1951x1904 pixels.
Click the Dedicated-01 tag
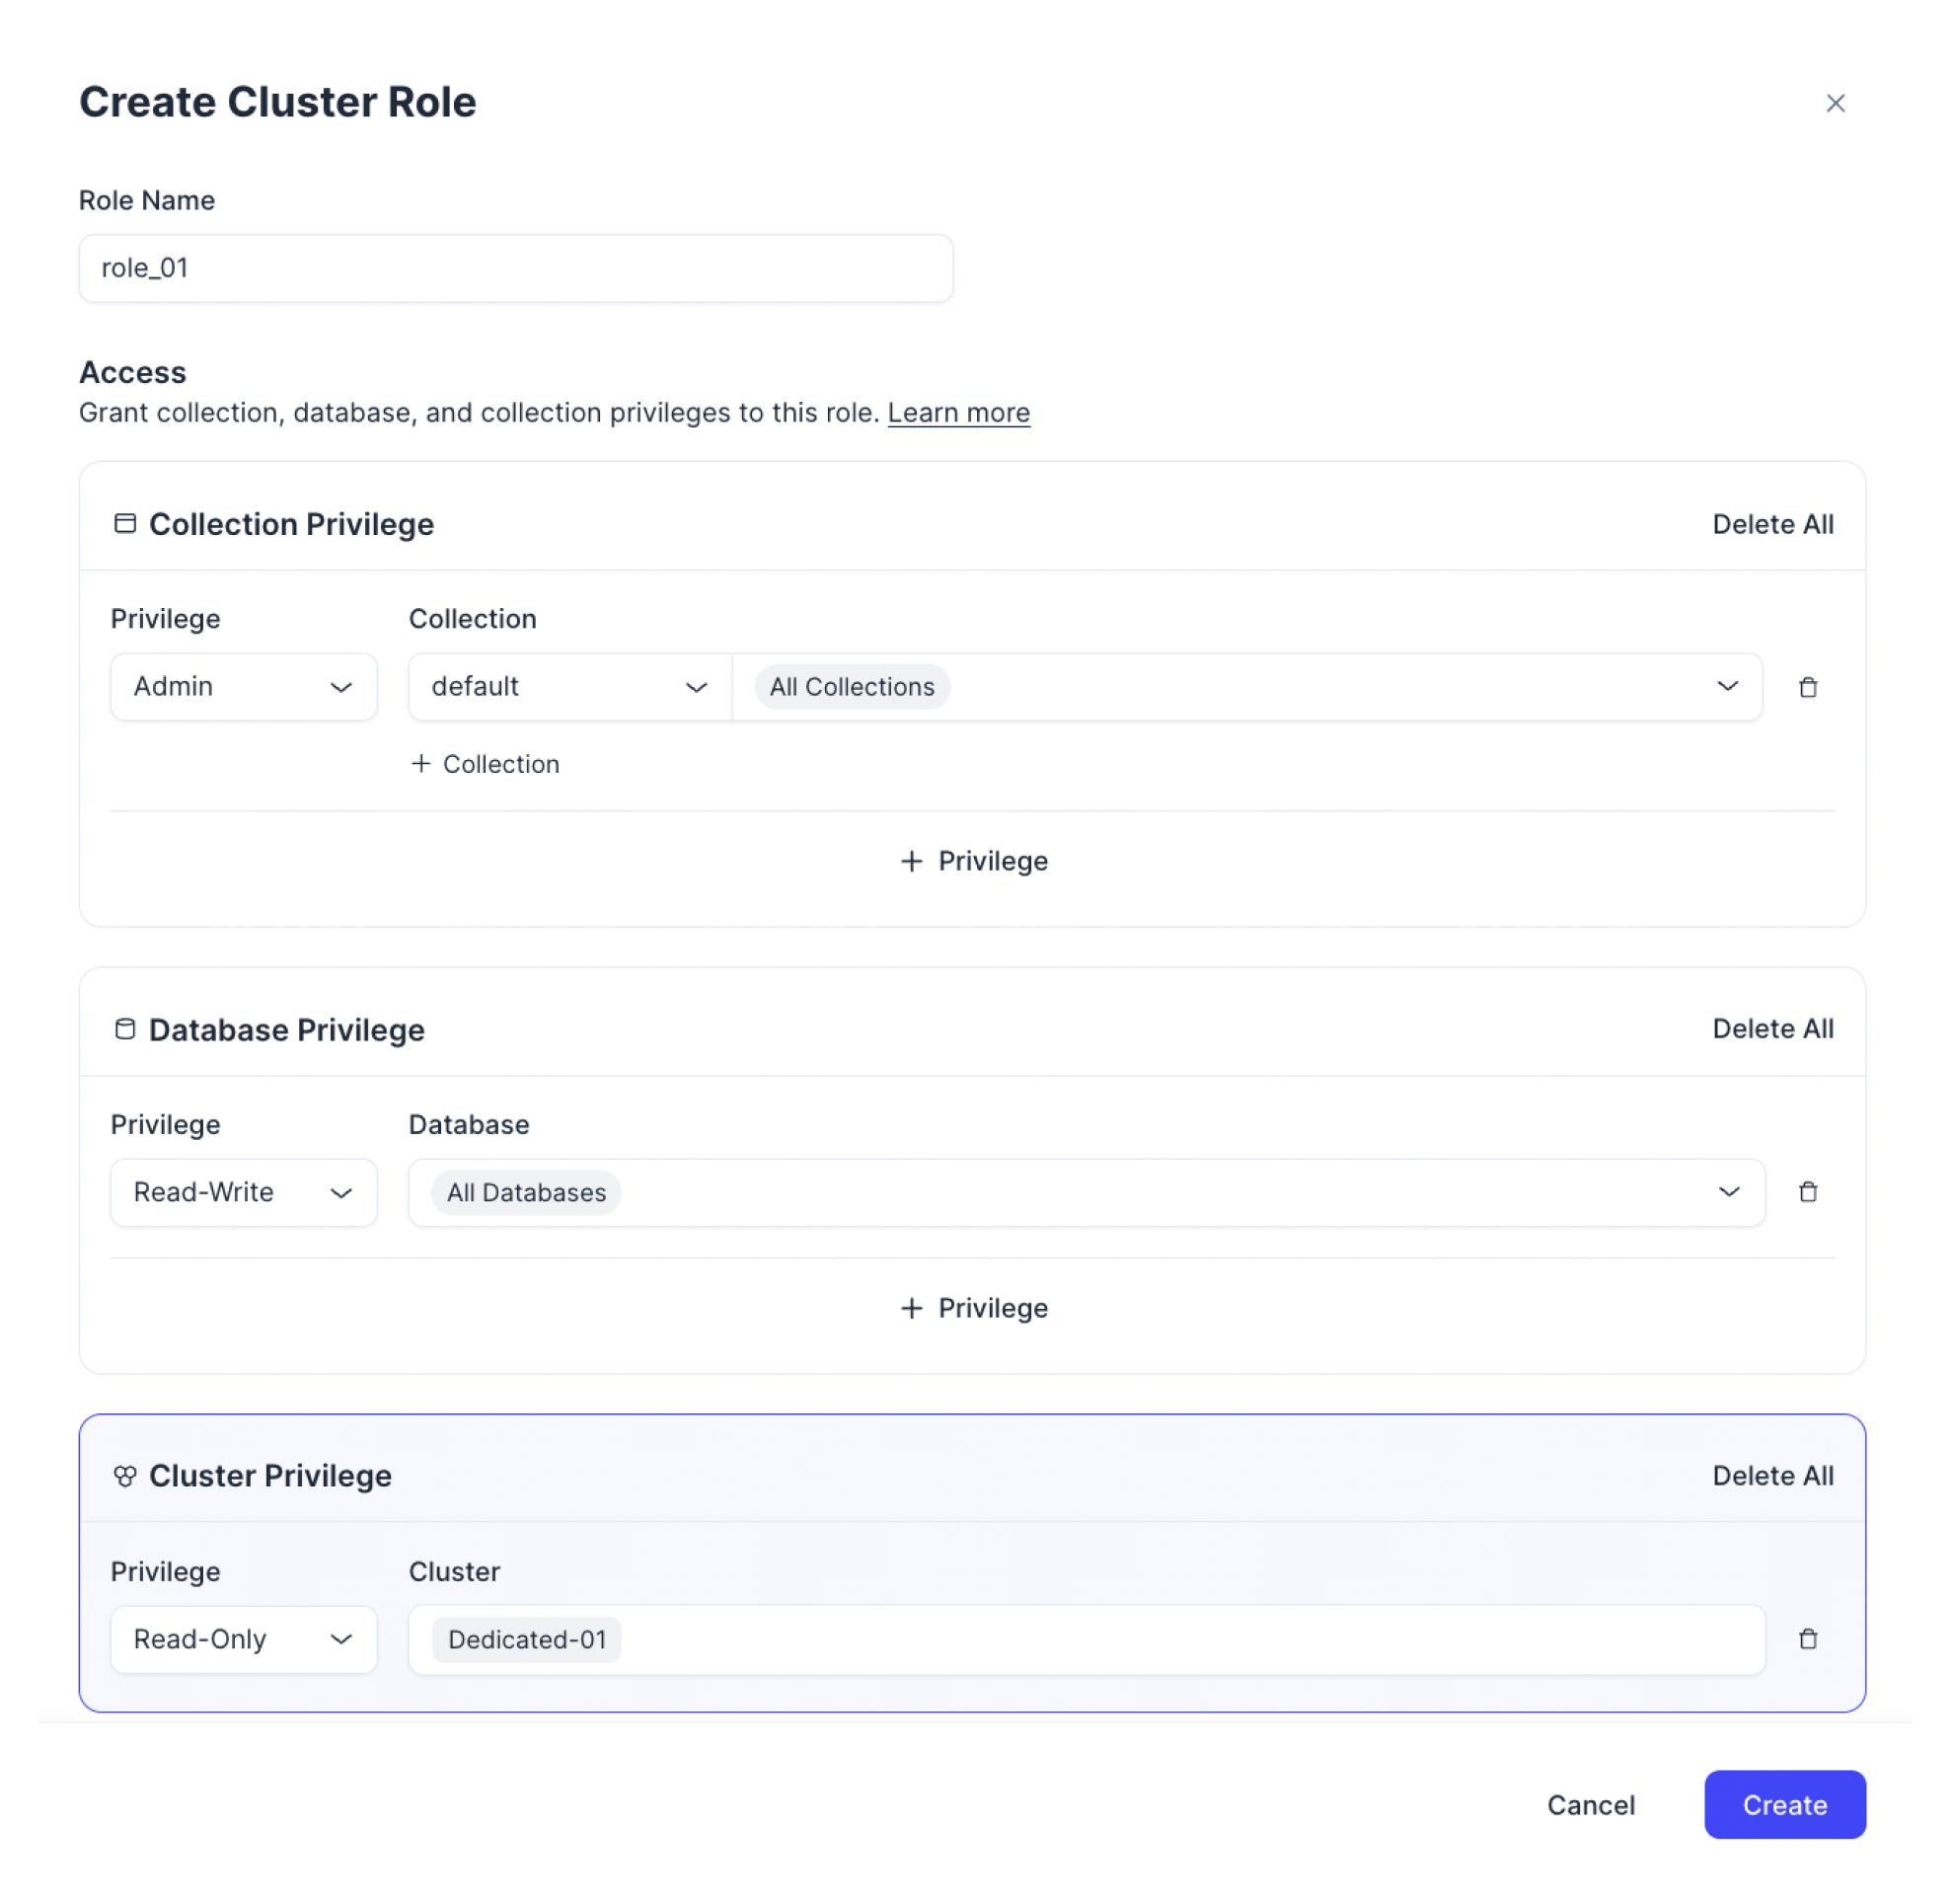pos(528,1642)
